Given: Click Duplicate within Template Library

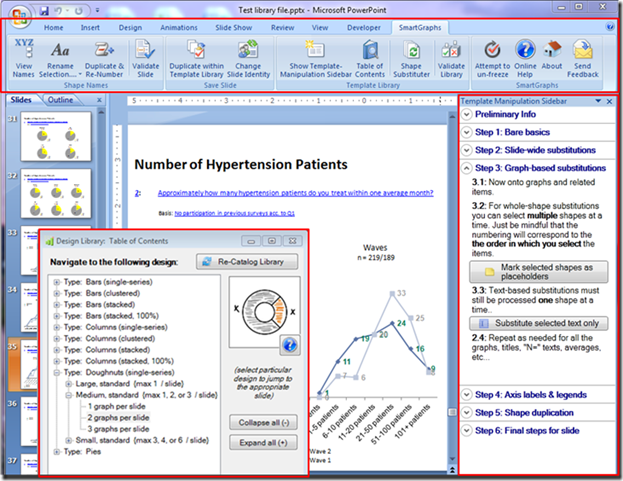Looking at the screenshot, I should [196, 58].
